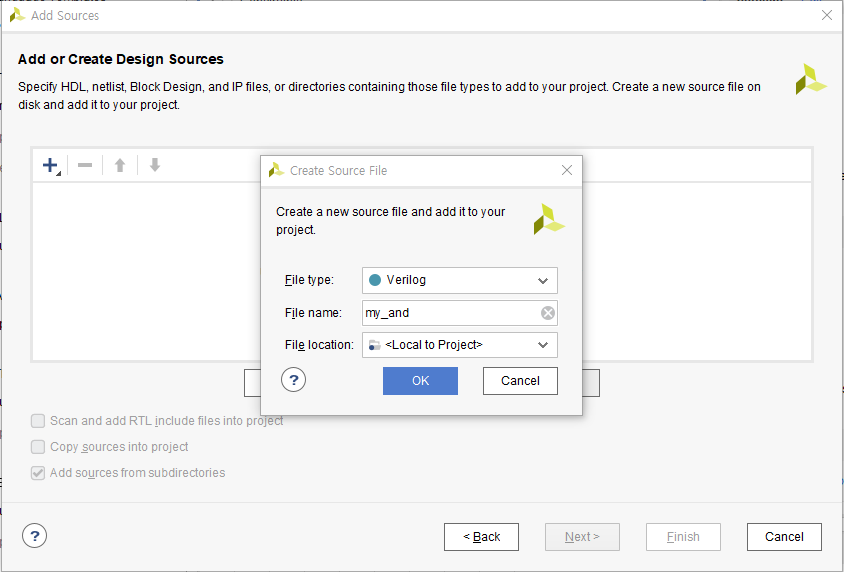Cancel the Create Source File dialog

[520, 381]
